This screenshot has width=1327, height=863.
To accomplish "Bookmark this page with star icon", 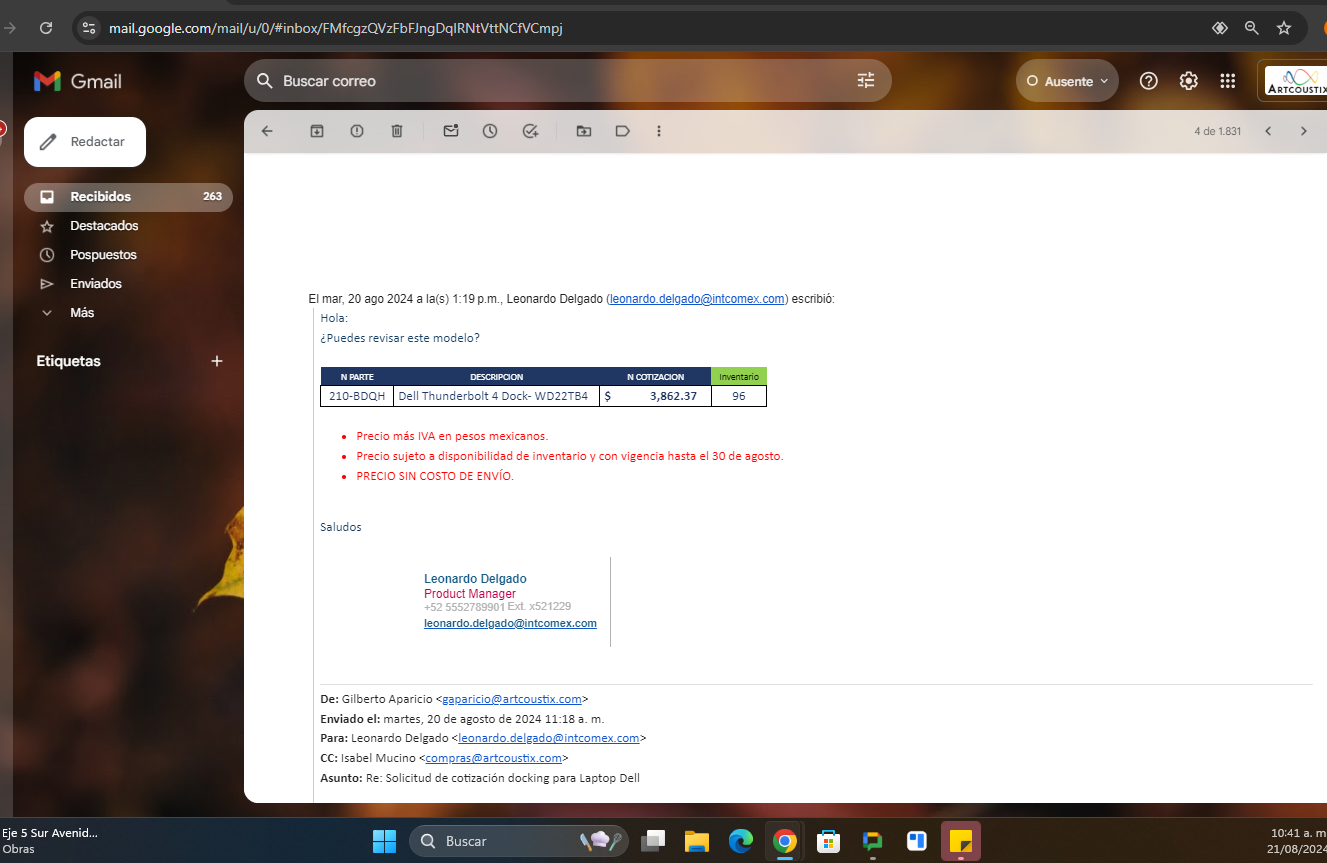I will coord(1284,28).
